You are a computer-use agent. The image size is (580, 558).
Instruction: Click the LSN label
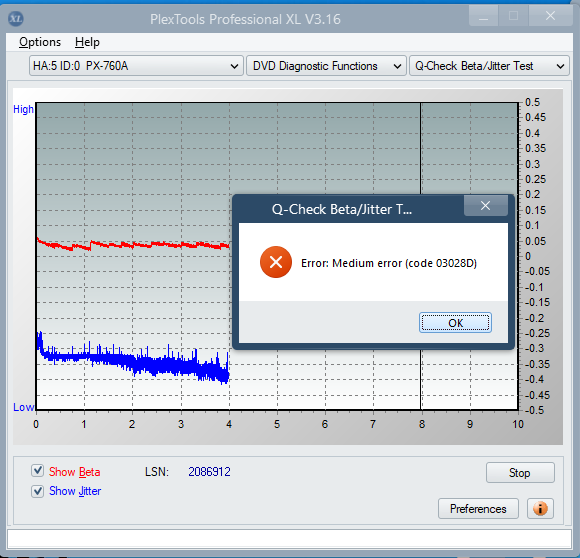point(157,472)
